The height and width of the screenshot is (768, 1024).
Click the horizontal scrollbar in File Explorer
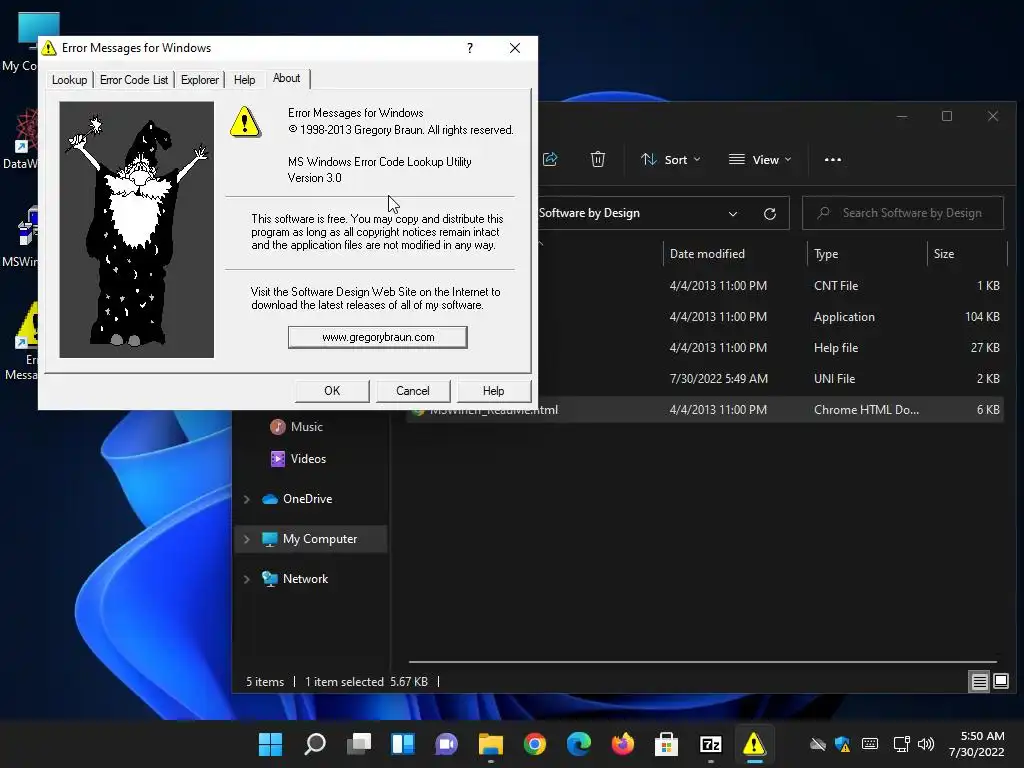coord(703,662)
